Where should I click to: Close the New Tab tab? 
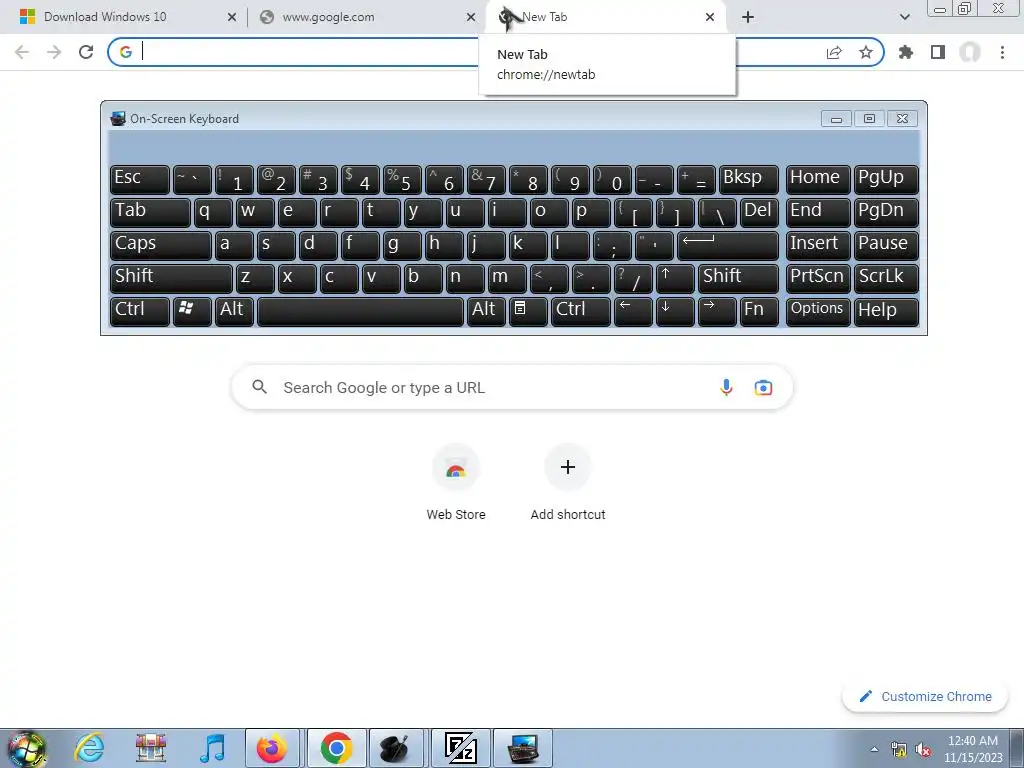(710, 17)
